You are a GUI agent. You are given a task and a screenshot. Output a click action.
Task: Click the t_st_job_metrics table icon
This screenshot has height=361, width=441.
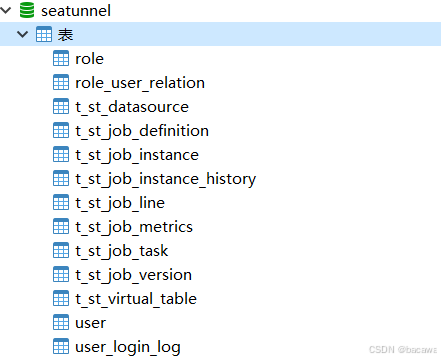(61, 226)
